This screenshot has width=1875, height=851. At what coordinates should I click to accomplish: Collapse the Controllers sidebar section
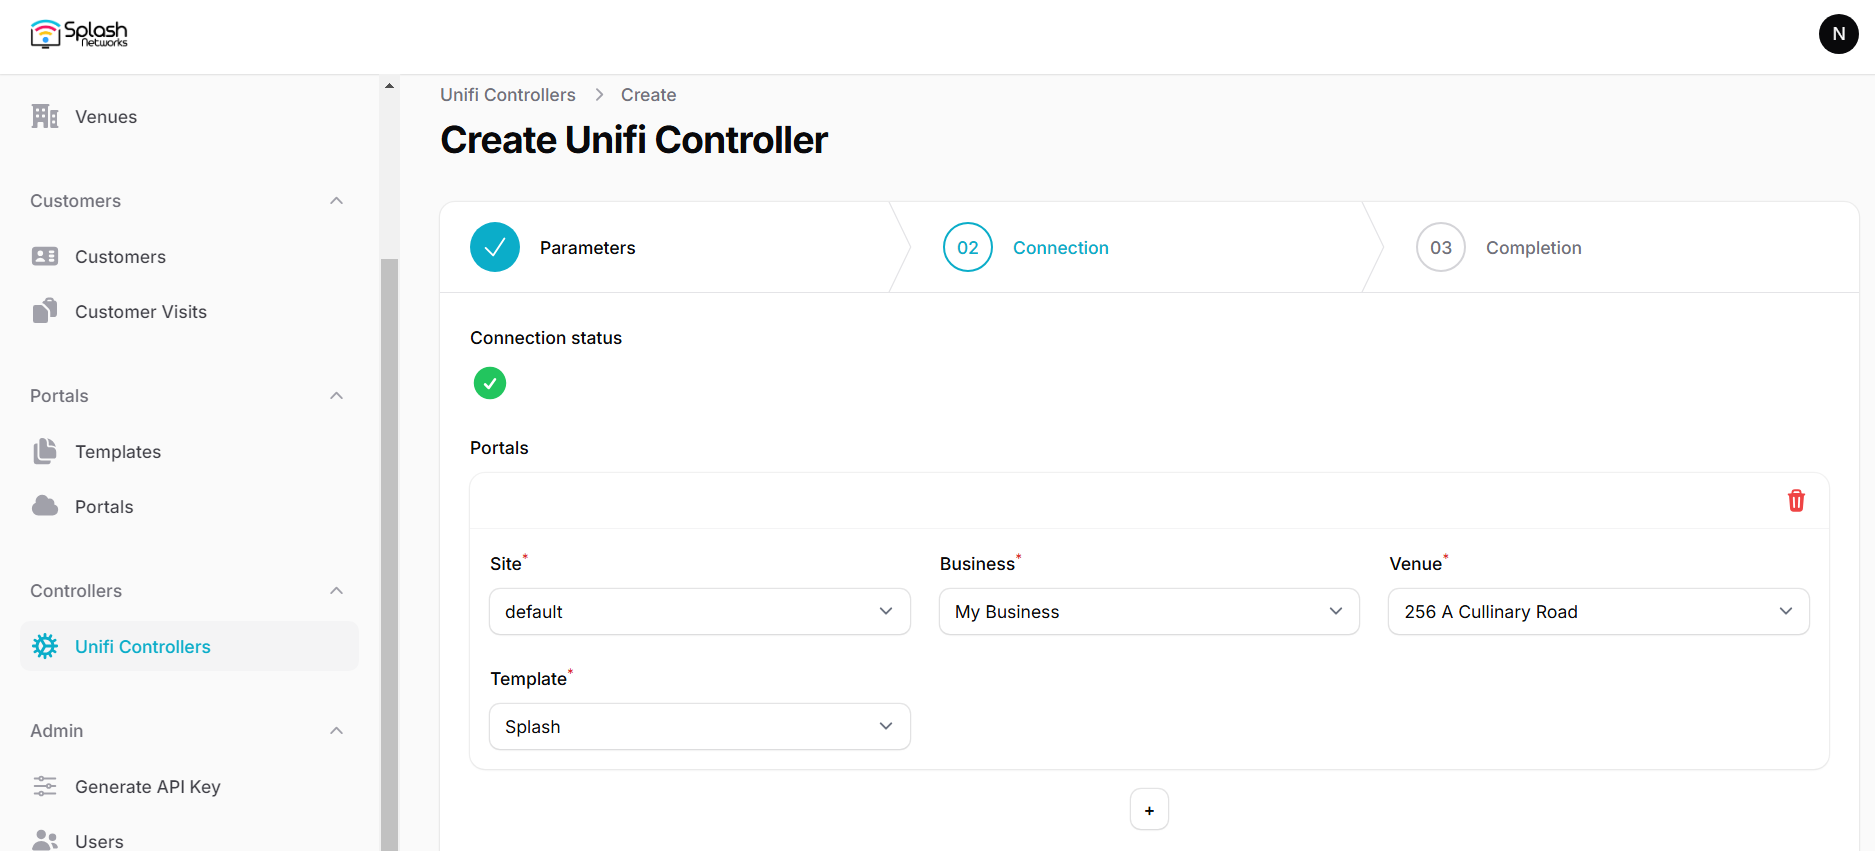click(x=337, y=591)
